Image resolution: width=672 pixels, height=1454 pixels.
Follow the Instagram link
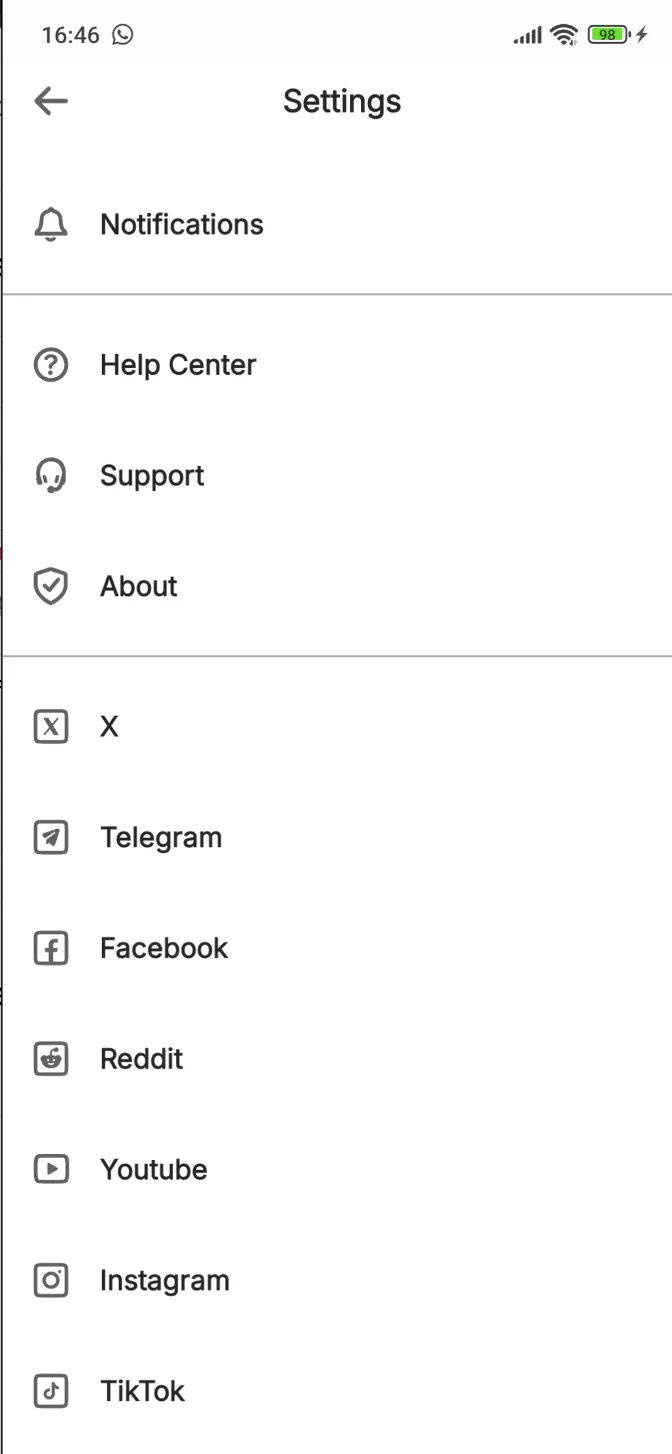(x=164, y=1280)
